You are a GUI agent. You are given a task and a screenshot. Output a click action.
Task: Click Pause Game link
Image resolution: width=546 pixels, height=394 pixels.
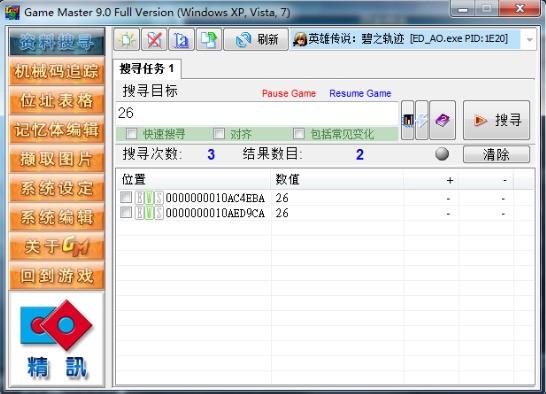pos(289,93)
